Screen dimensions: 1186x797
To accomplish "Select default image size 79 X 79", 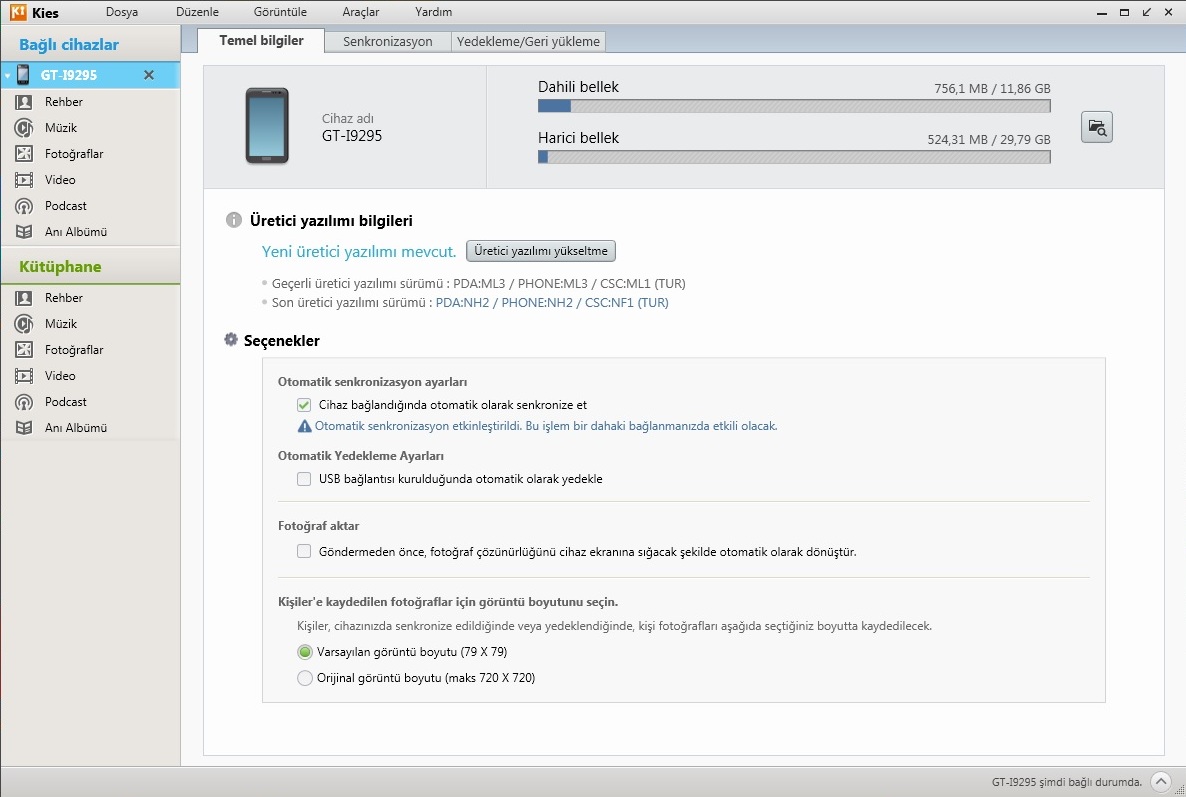I will (305, 652).
